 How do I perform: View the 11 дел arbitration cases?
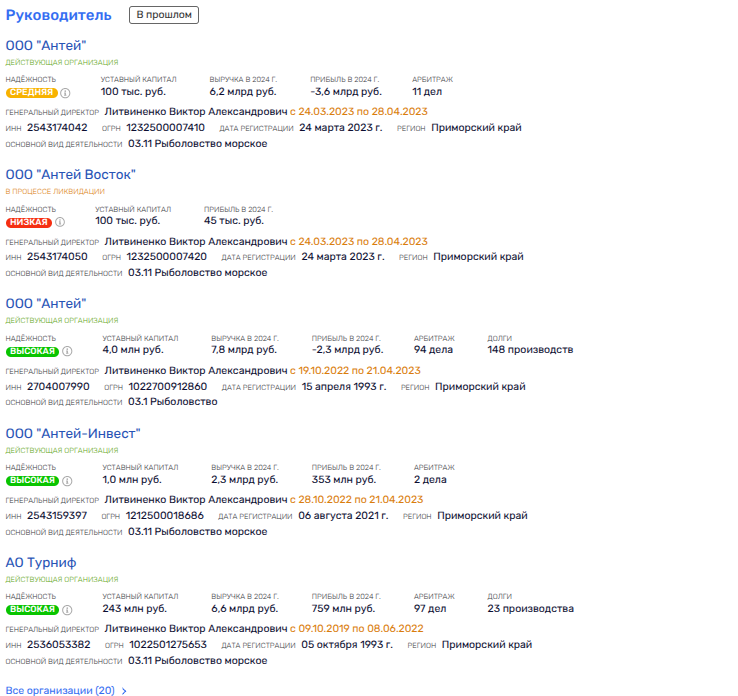coord(428,92)
